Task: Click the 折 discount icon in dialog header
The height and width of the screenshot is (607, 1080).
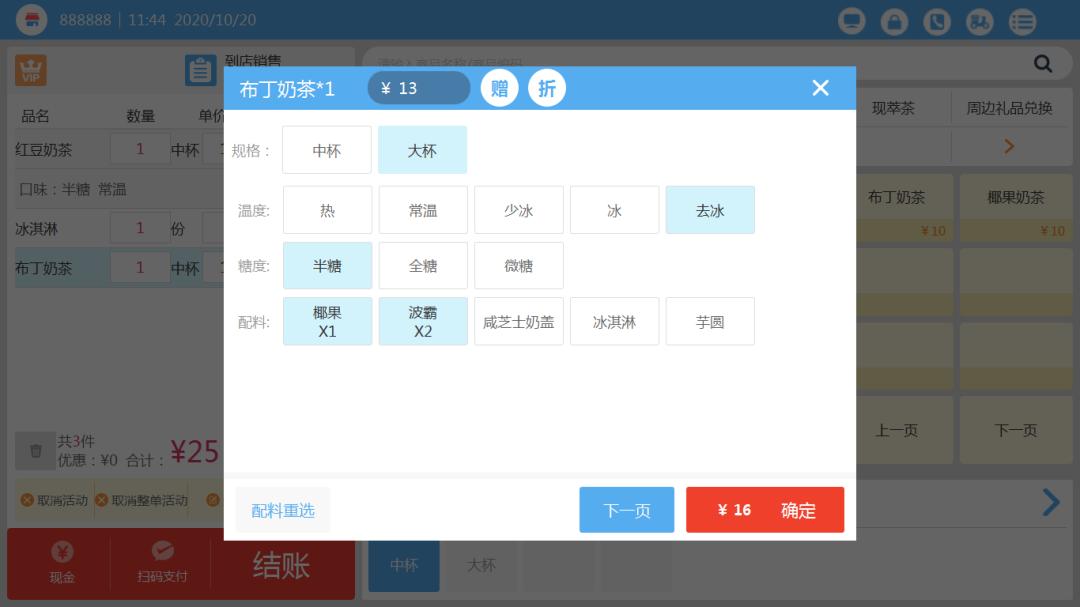Action: [547, 88]
